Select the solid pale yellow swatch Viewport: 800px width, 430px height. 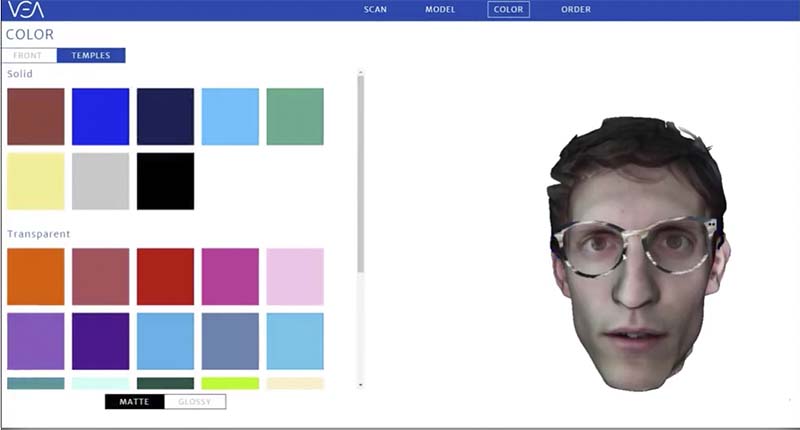(36, 181)
